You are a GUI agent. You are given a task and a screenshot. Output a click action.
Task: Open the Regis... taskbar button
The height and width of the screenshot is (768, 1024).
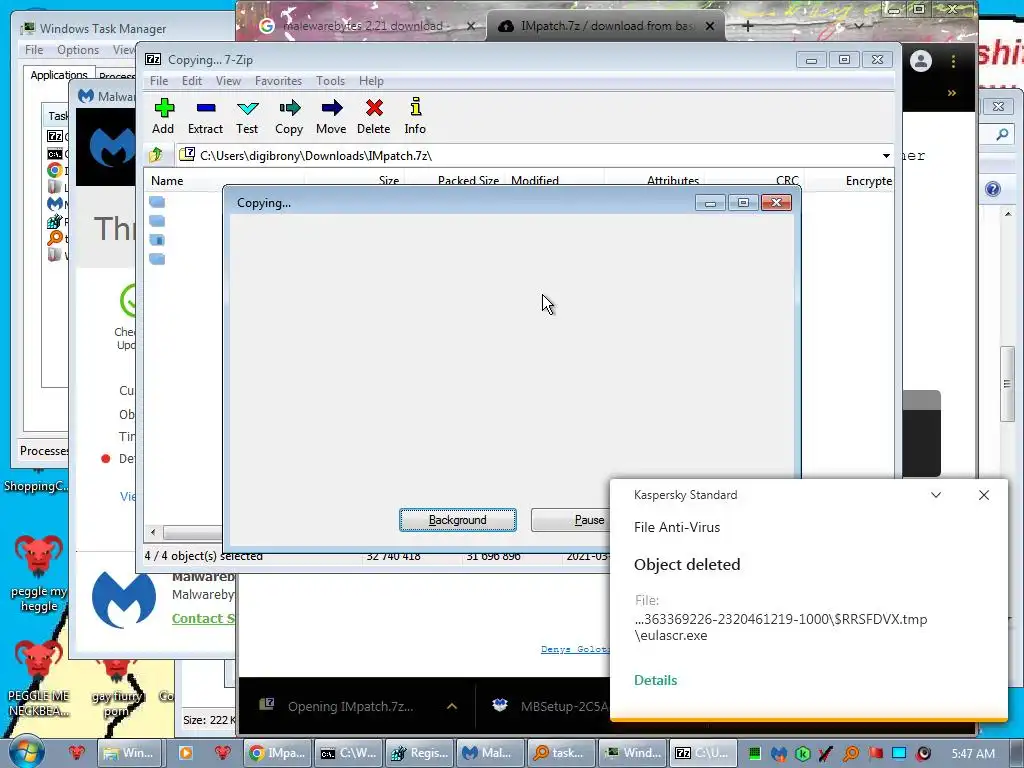(x=418, y=752)
